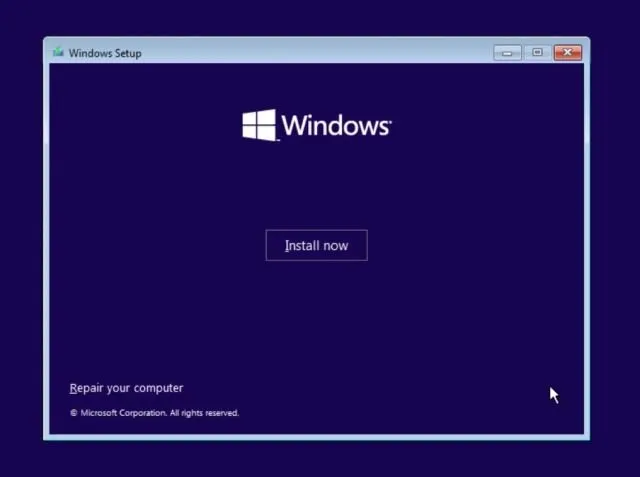Maximize the Windows Setup window

pos(537,53)
